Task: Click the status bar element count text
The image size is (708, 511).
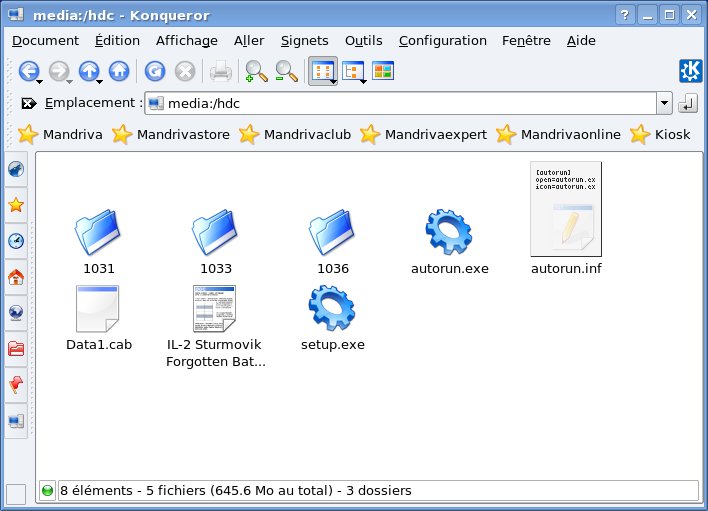Action: point(236,490)
